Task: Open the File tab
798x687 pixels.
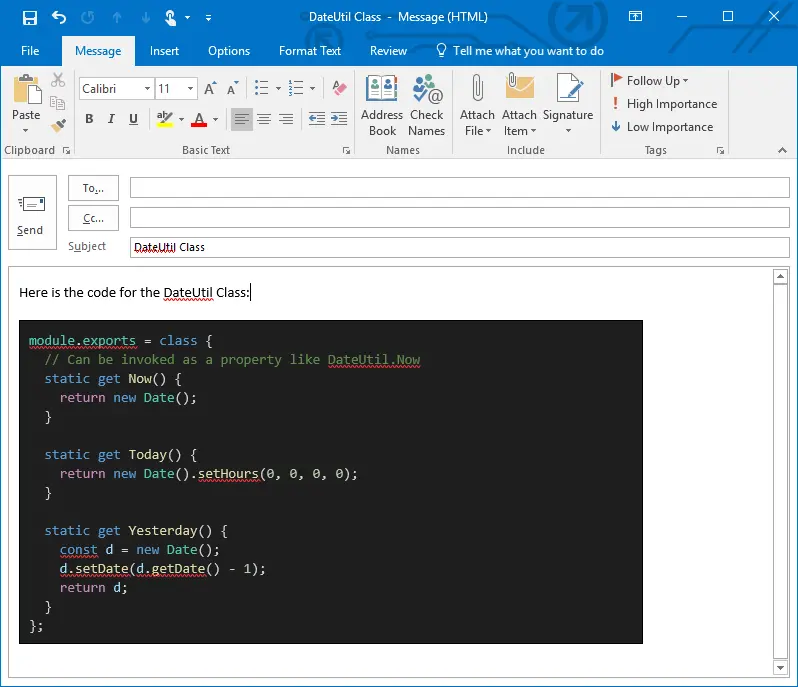Action: [30, 51]
